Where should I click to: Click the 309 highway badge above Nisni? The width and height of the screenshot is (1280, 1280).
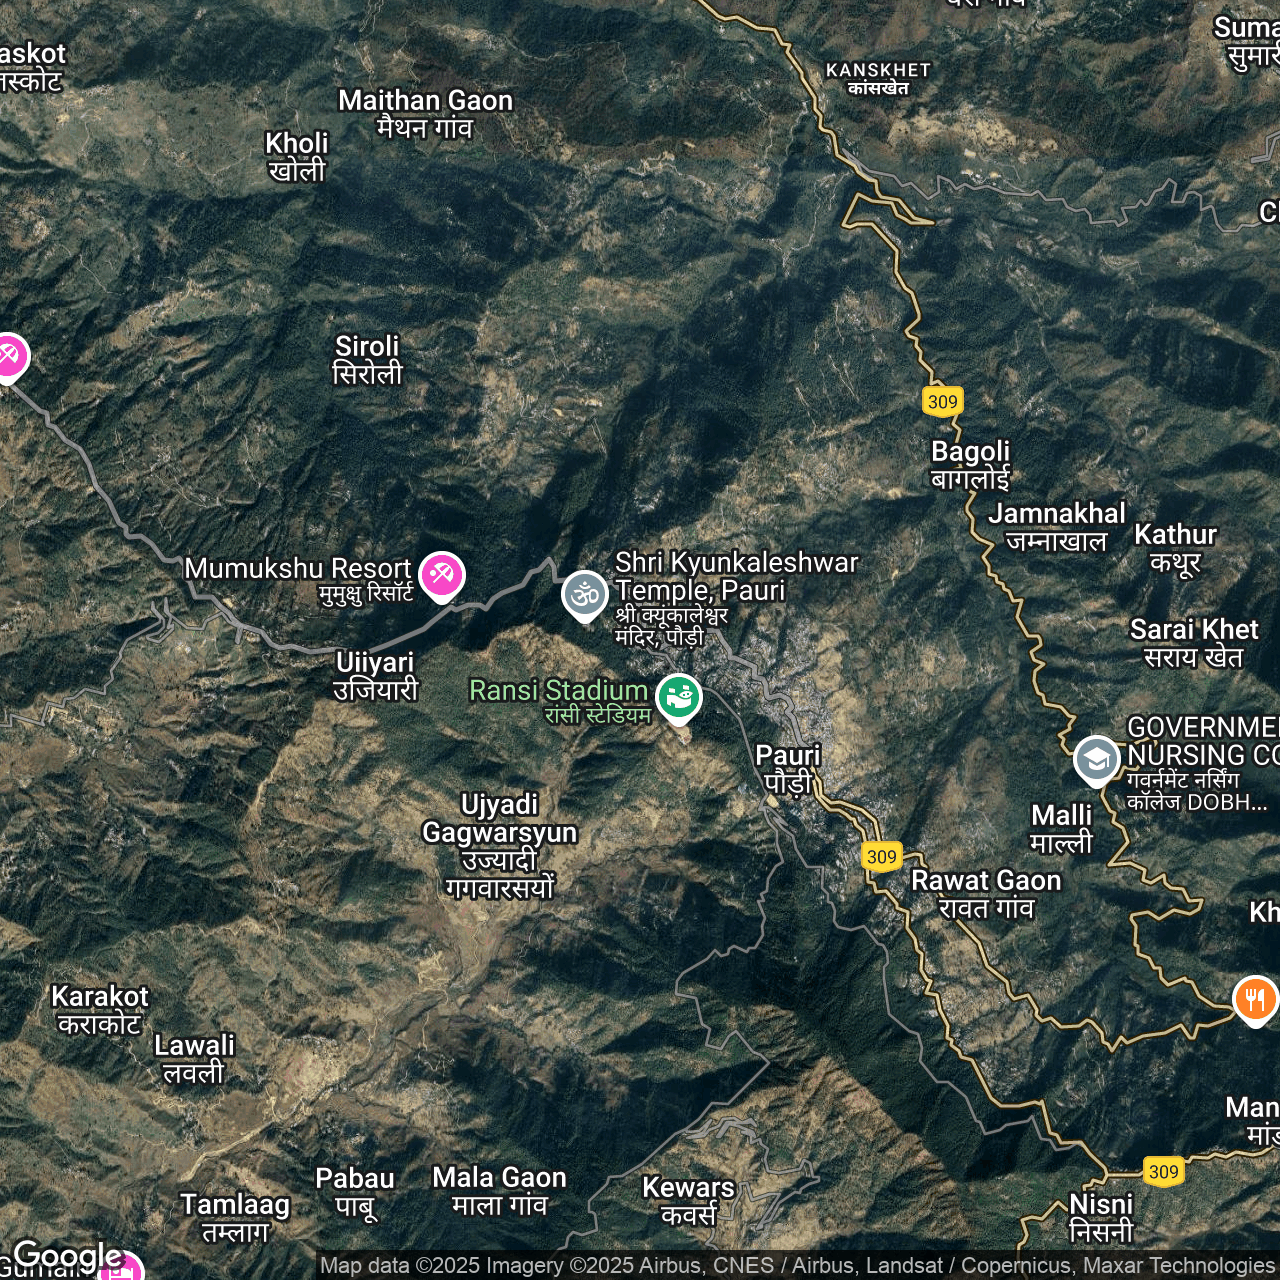(x=1164, y=1172)
